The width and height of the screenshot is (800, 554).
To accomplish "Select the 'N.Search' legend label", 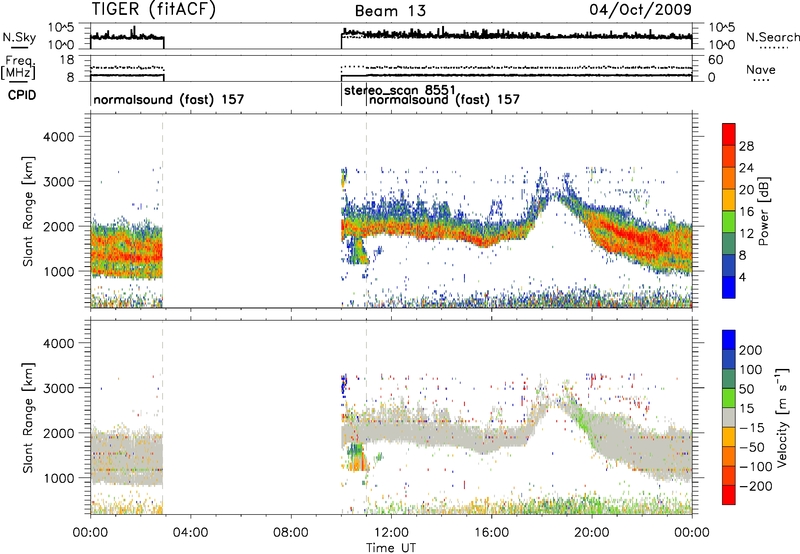I will click(773, 37).
